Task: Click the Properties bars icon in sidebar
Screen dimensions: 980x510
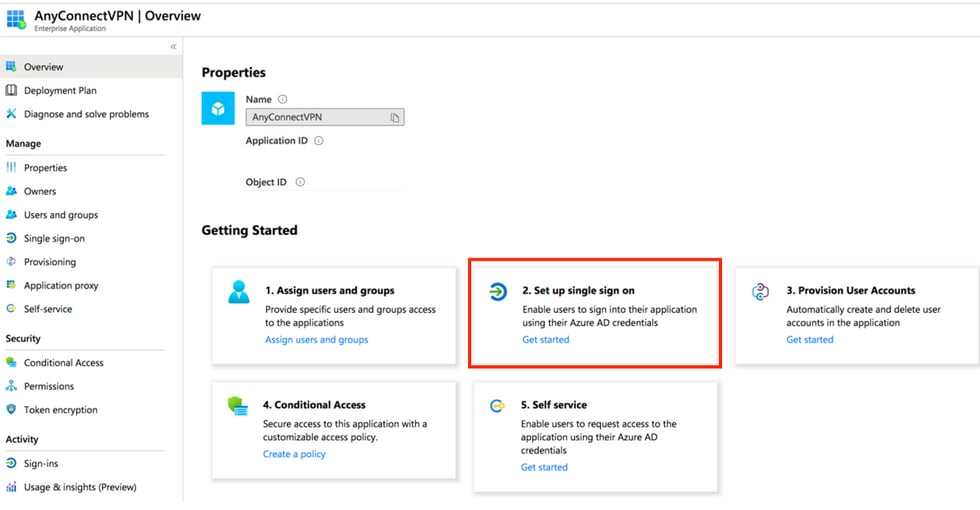Action: click(11, 168)
